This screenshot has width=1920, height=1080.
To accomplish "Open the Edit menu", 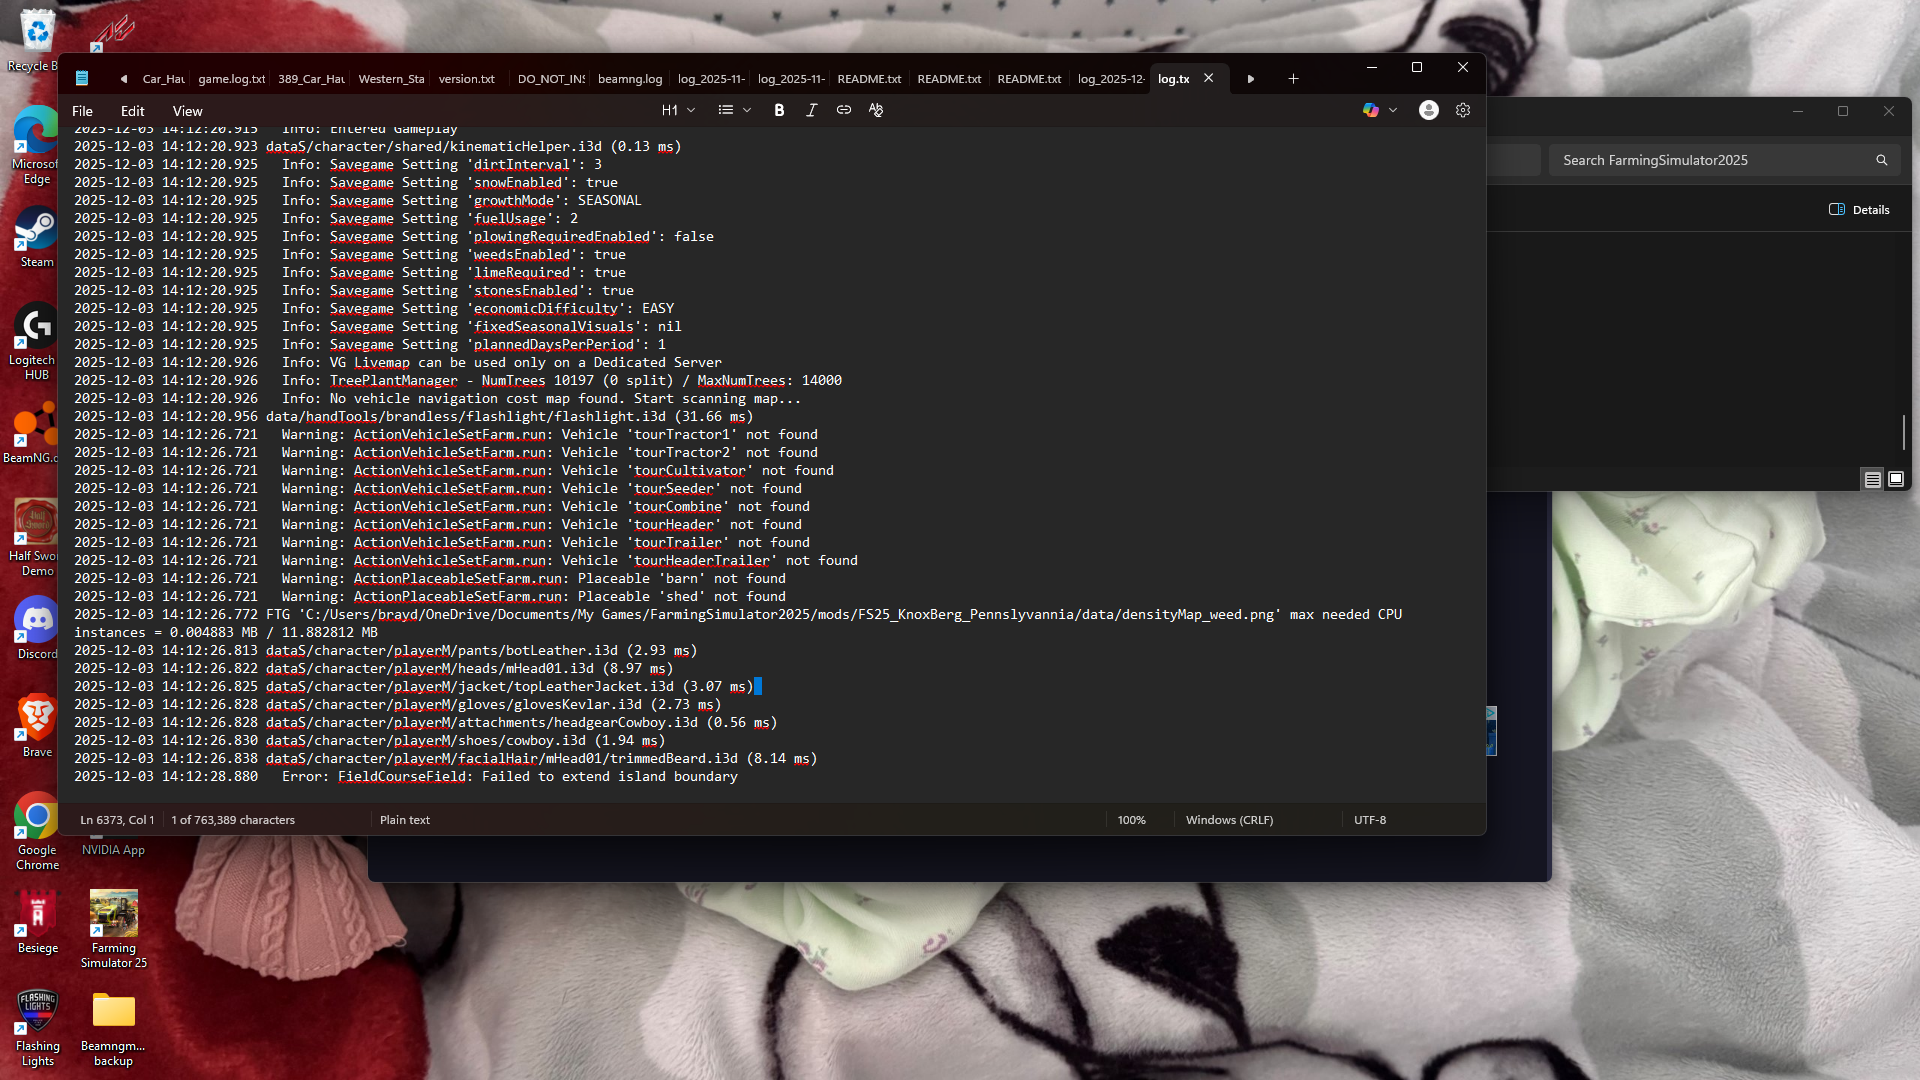I will (x=132, y=111).
